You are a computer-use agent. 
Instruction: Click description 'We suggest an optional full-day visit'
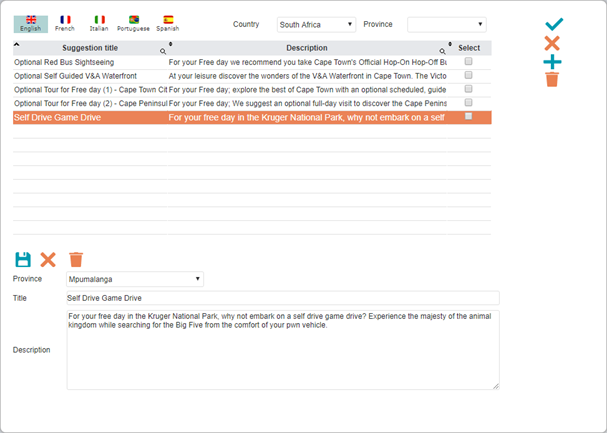coord(307,104)
